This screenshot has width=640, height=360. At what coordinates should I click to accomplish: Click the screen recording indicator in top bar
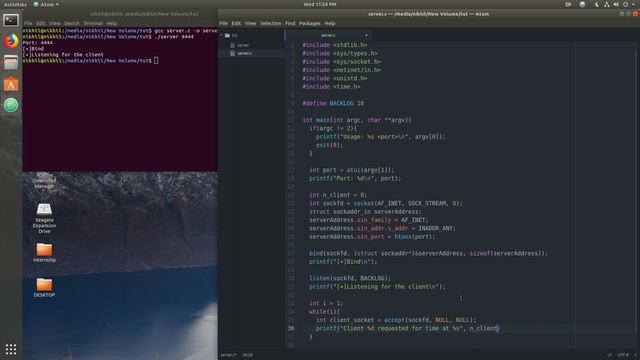coord(568,4)
